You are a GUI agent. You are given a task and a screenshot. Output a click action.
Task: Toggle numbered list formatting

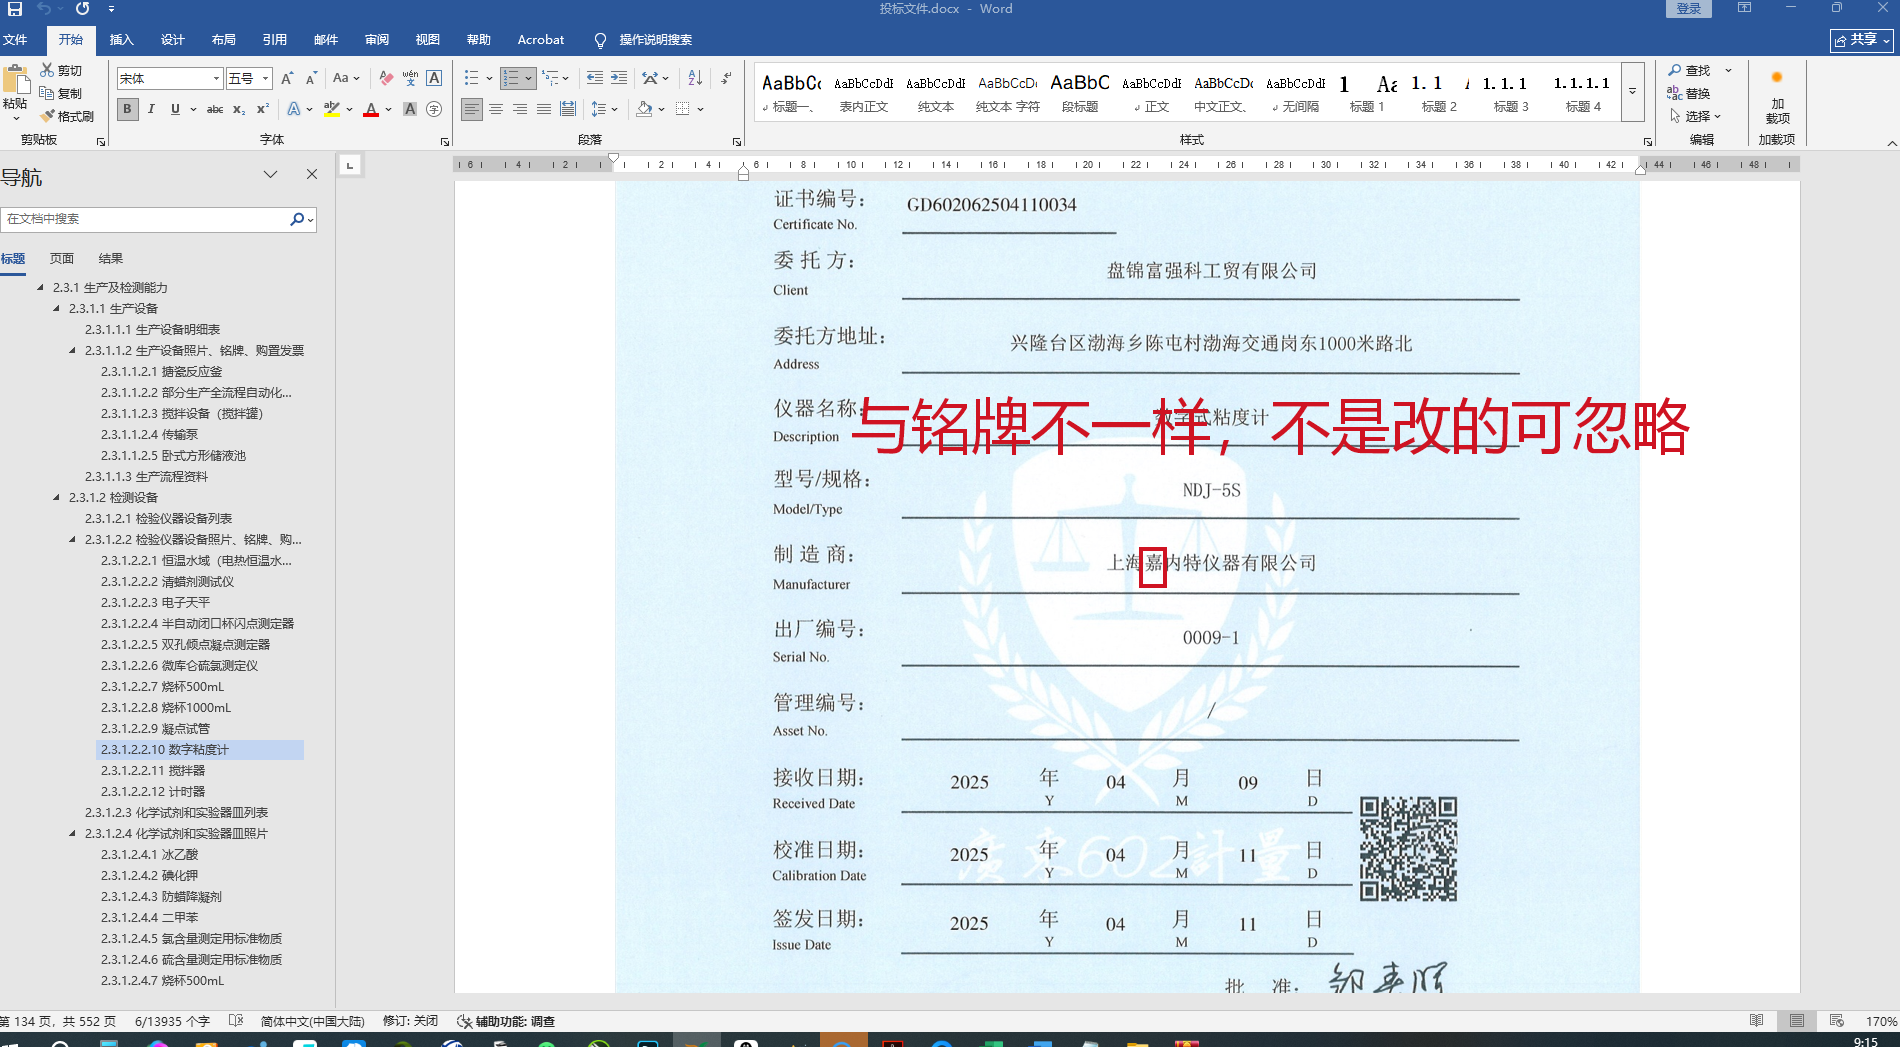point(511,78)
